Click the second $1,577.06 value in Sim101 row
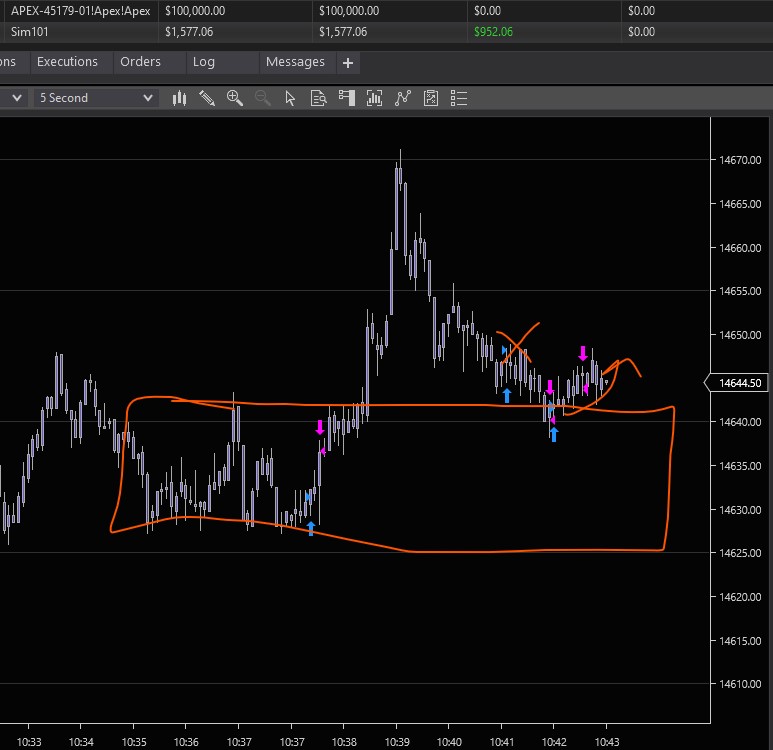 [x=343, y=32]
